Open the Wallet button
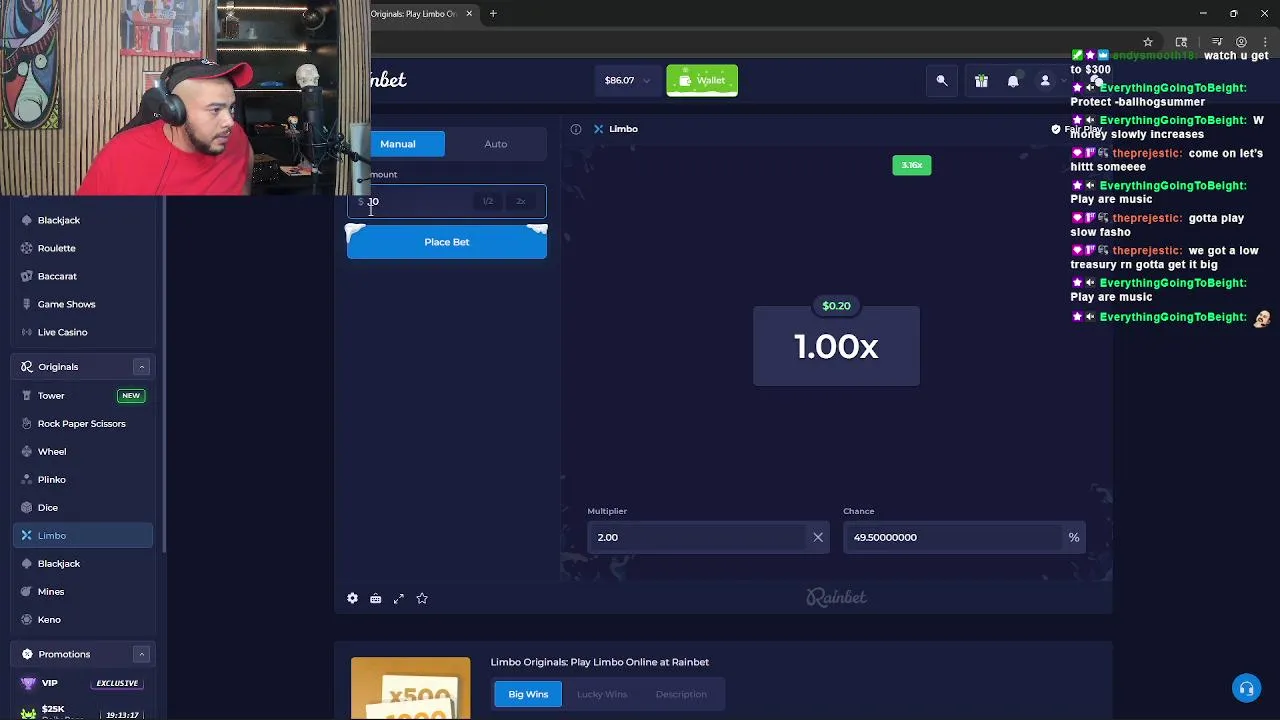The image size is (1280, 720). [x=702, y=80]
